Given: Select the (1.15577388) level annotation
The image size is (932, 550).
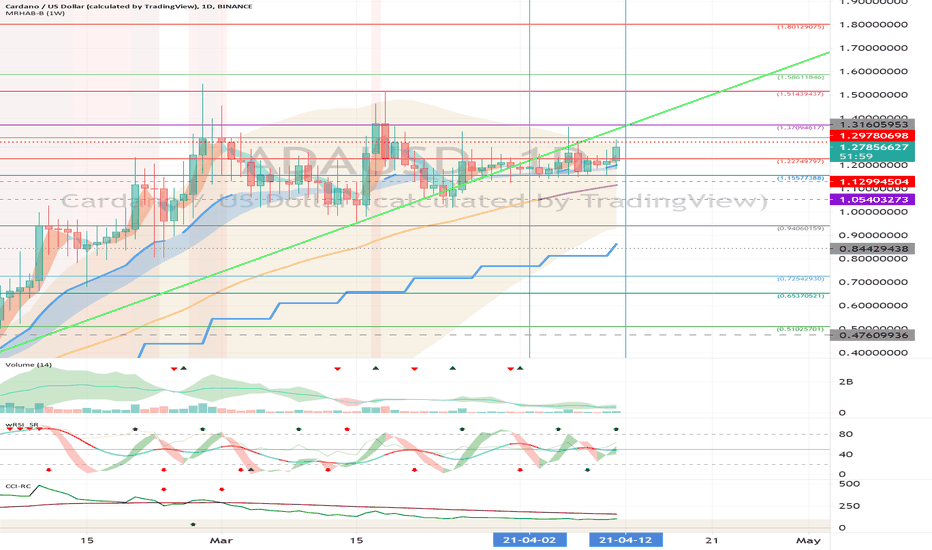Looking at the screenshot, I should pyautogui.click(x=801, y=178).
